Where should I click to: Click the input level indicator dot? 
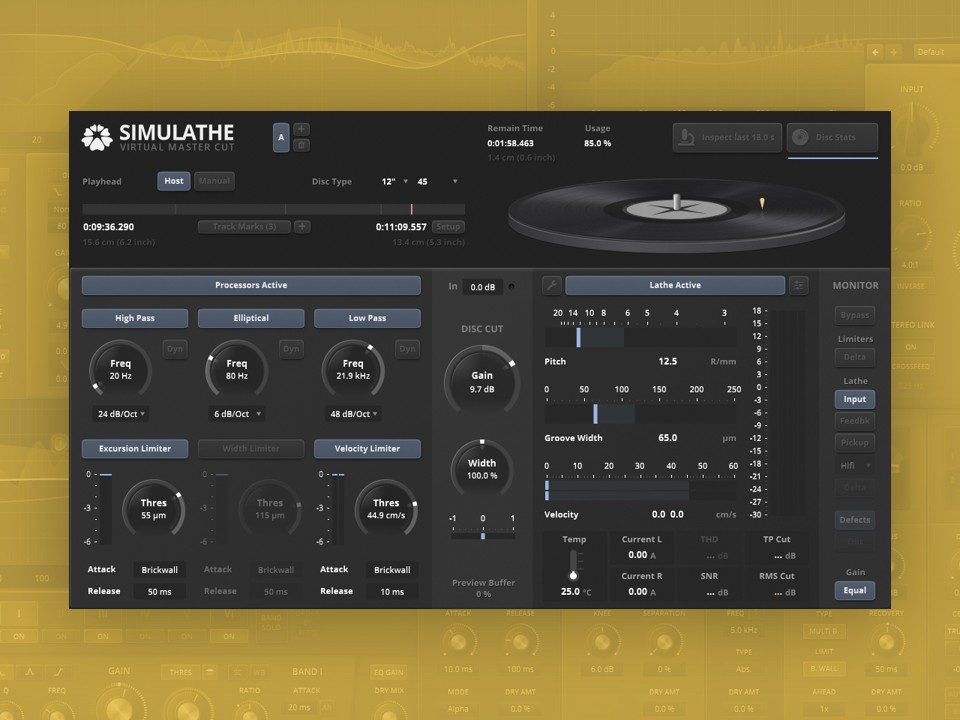tap(511, 287)
